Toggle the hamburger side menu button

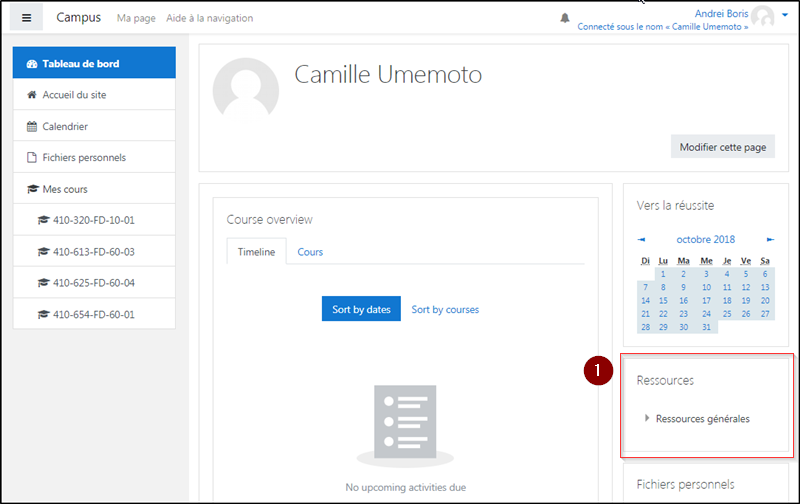pos(27,18)
